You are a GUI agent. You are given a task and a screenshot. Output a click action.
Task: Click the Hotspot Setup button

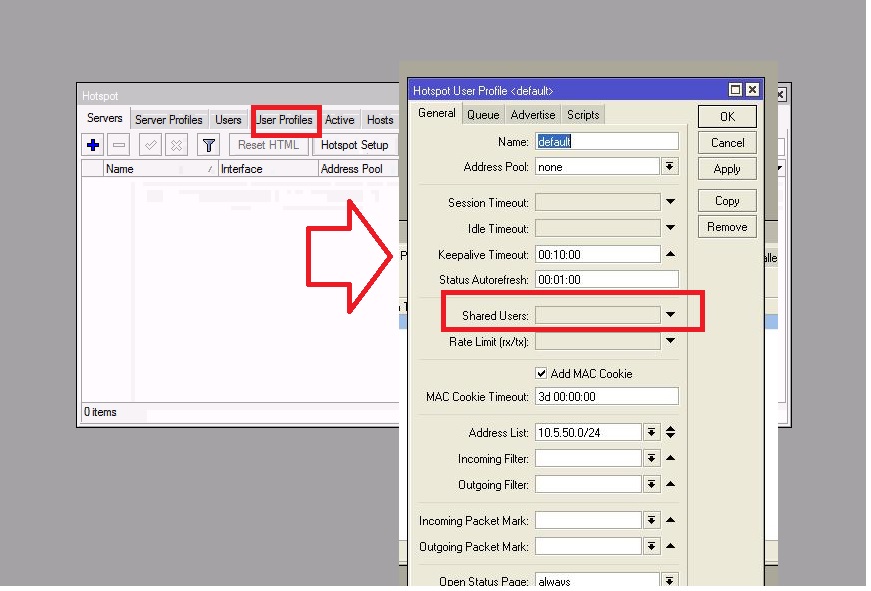coord(354,145)
